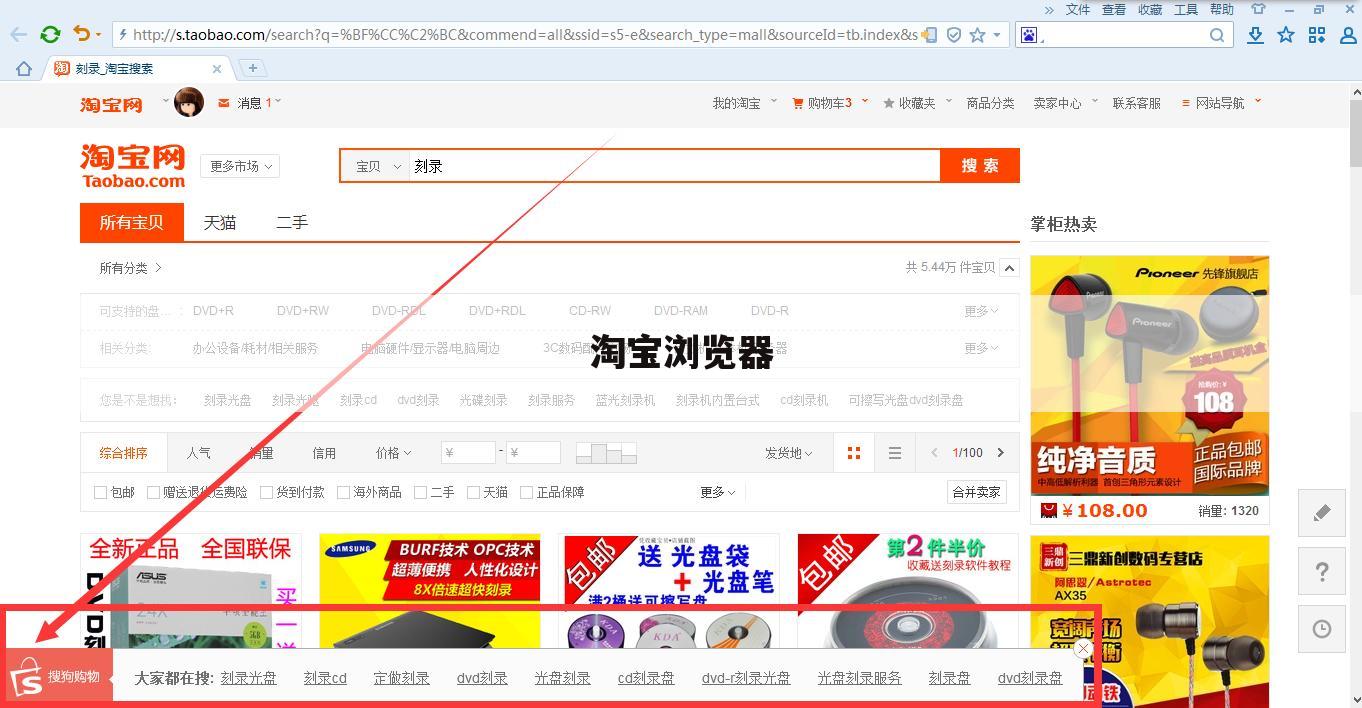Tick the 赠送退货运费险 checkbox
1362x708 pixels.
click(x=153, y=492)
